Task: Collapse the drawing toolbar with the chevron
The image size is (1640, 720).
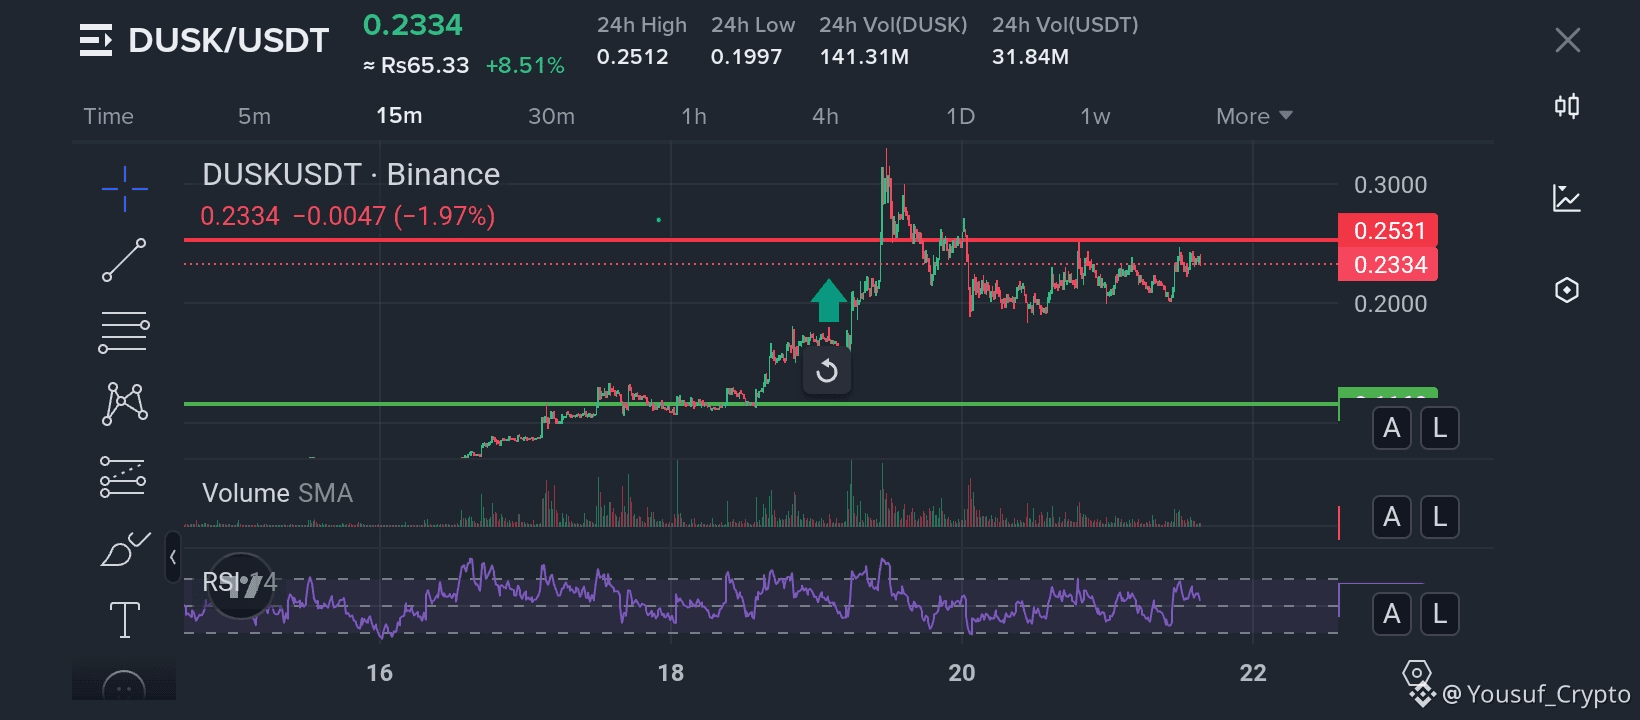Action: click(173, 557)
